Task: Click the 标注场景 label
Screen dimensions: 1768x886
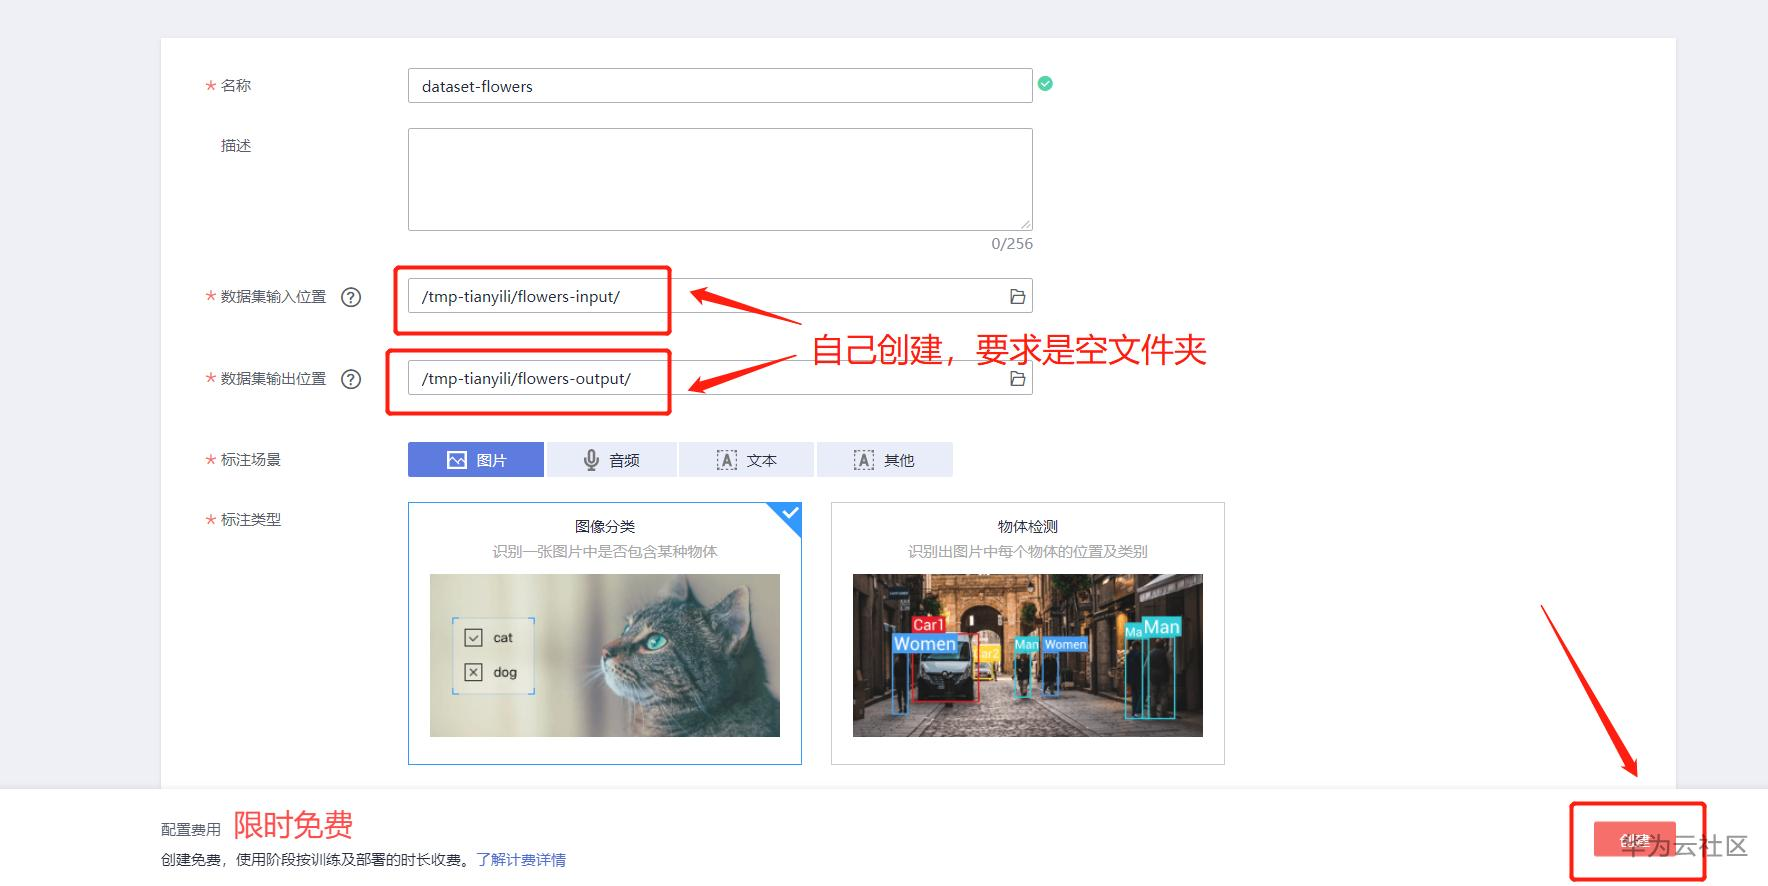Action: 251,460
